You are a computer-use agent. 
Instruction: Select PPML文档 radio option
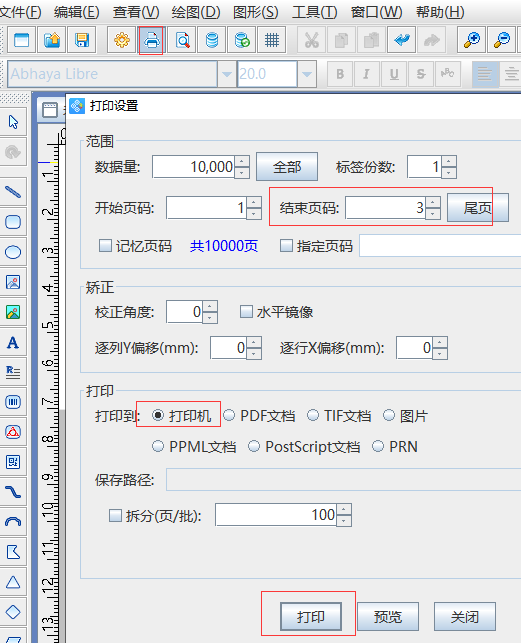pyautogui.click(x=158, y=446)
